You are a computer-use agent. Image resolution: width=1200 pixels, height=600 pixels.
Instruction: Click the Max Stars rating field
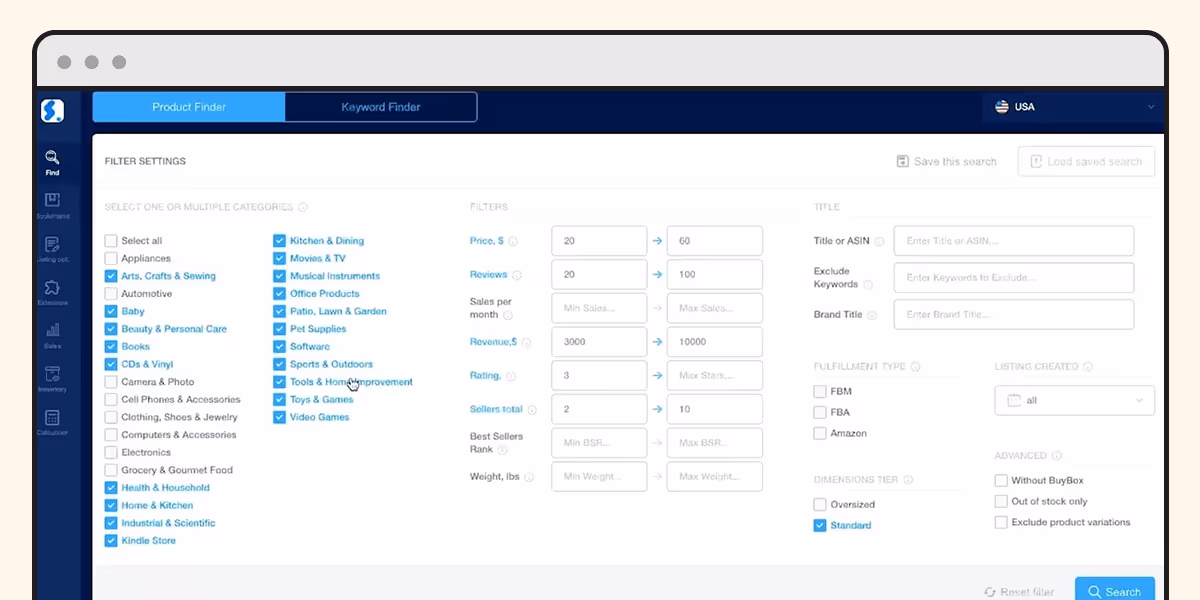click(715, 376)
